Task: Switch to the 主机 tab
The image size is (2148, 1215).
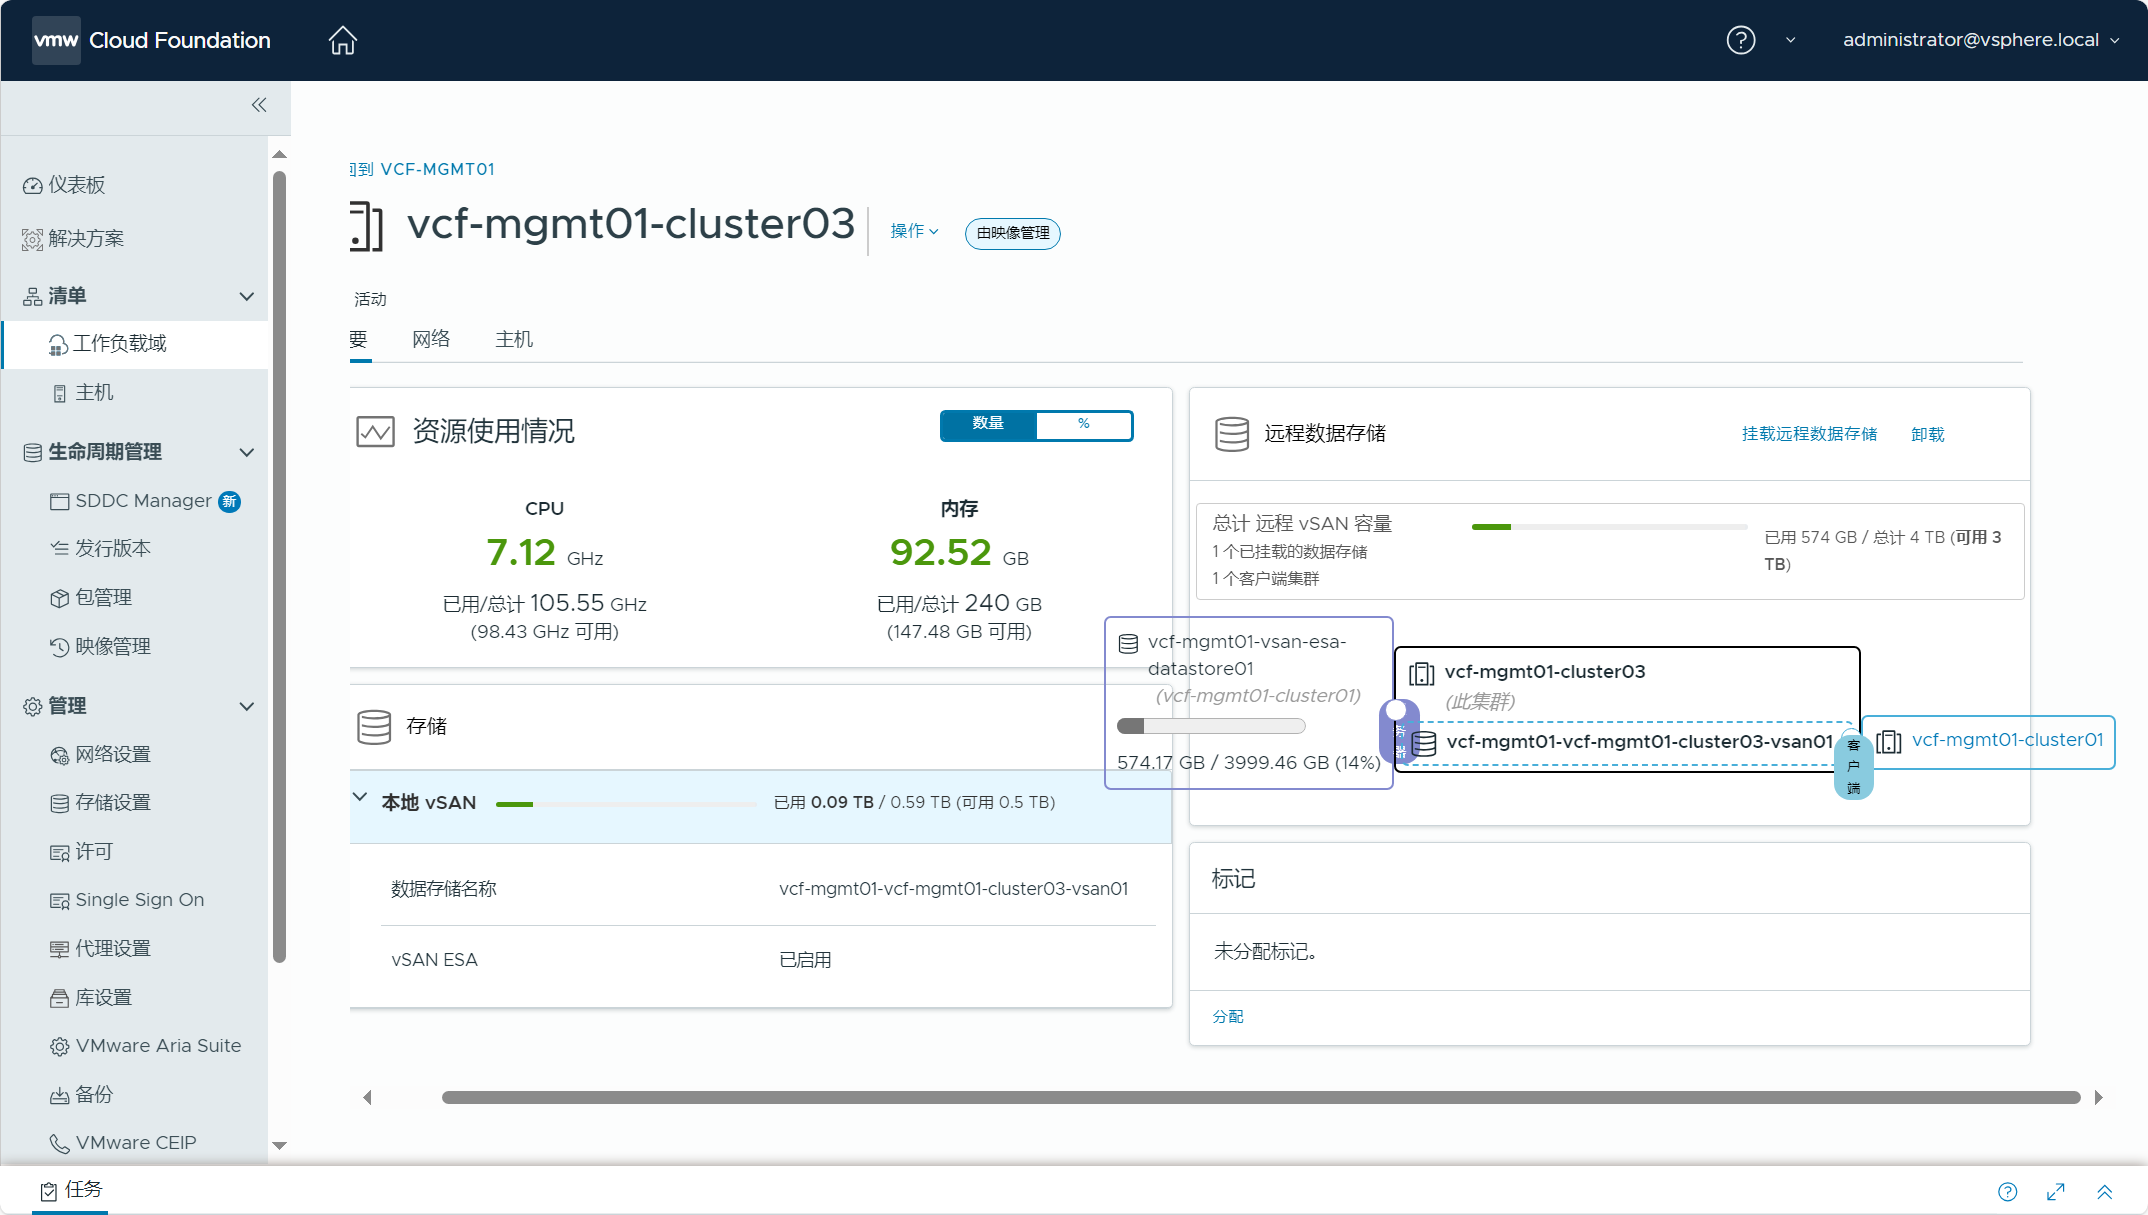Action: (514, 339)
